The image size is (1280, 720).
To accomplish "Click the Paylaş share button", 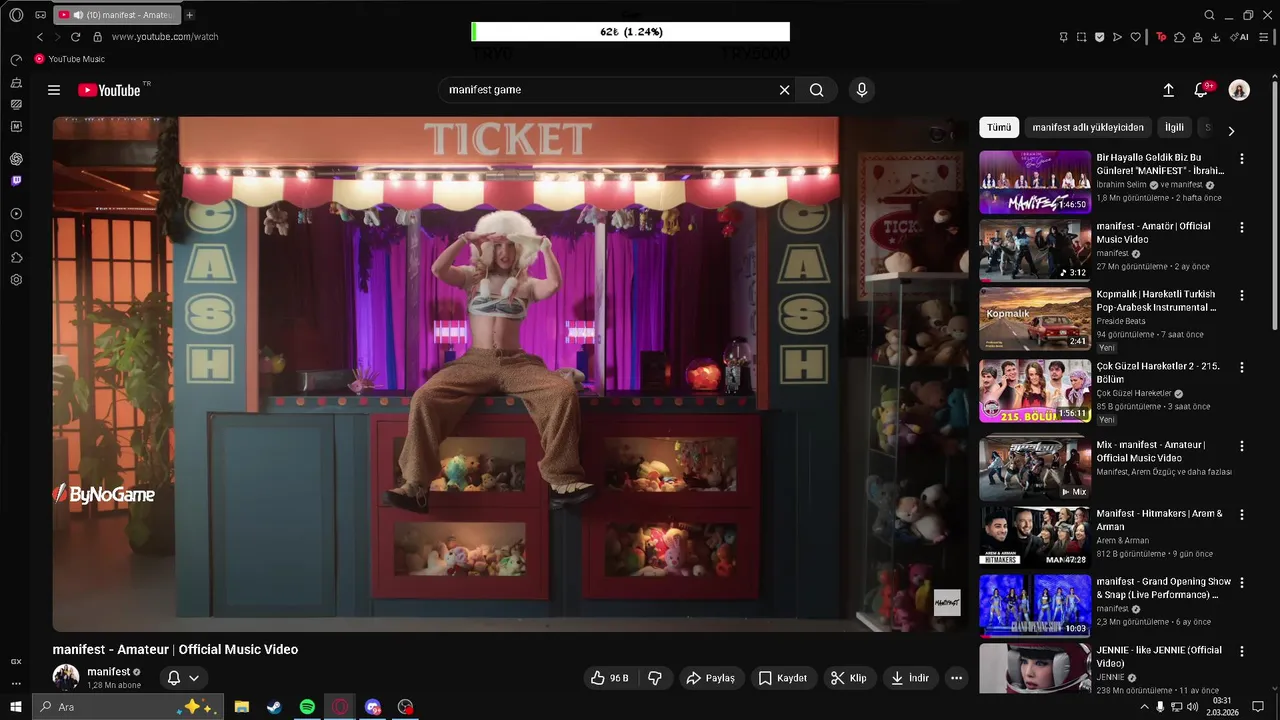I will [710, 678].
